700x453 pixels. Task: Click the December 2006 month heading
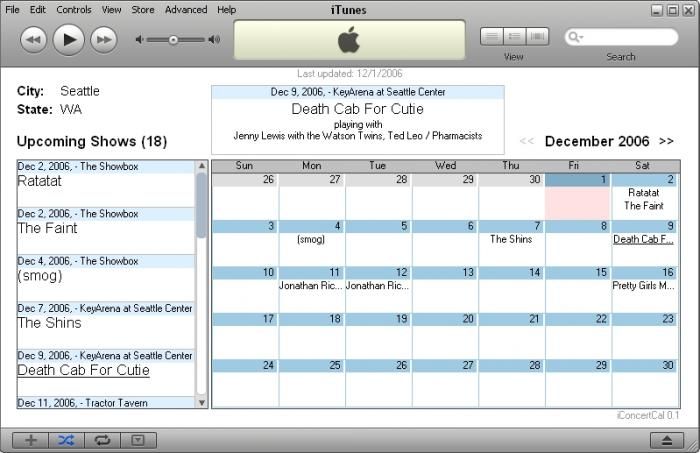597,141
